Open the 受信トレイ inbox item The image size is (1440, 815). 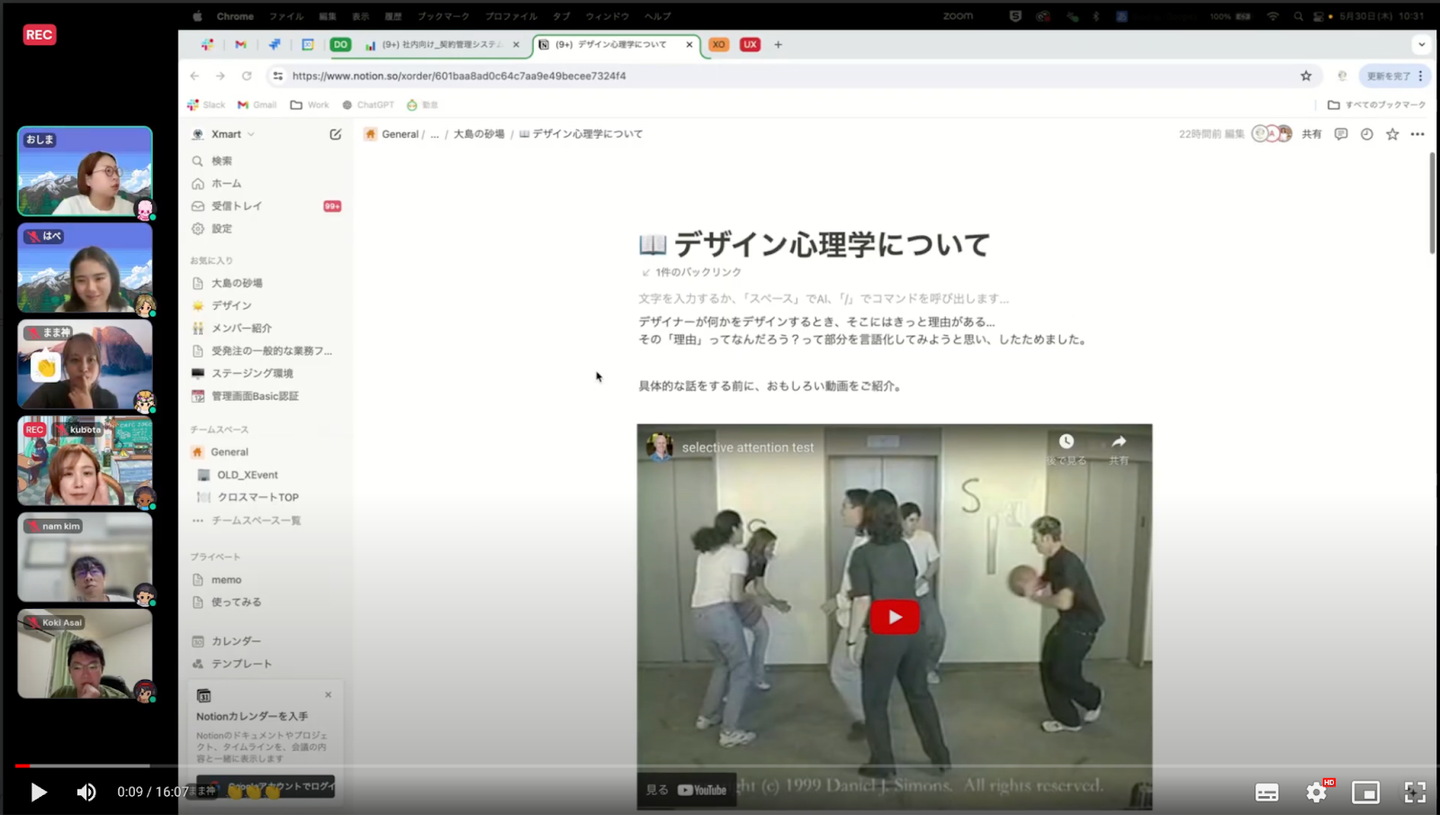click(x=236, y=206)
